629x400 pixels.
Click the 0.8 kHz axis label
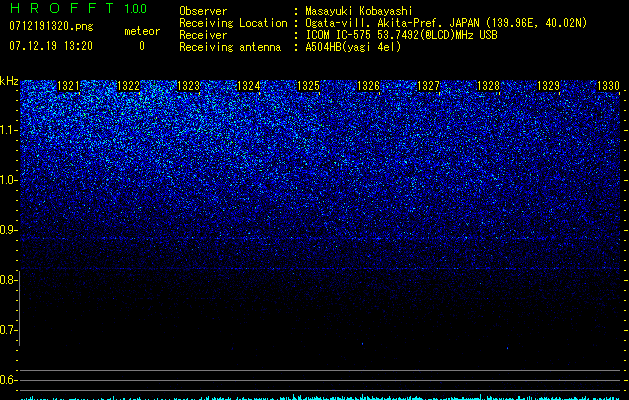point(8,280)
